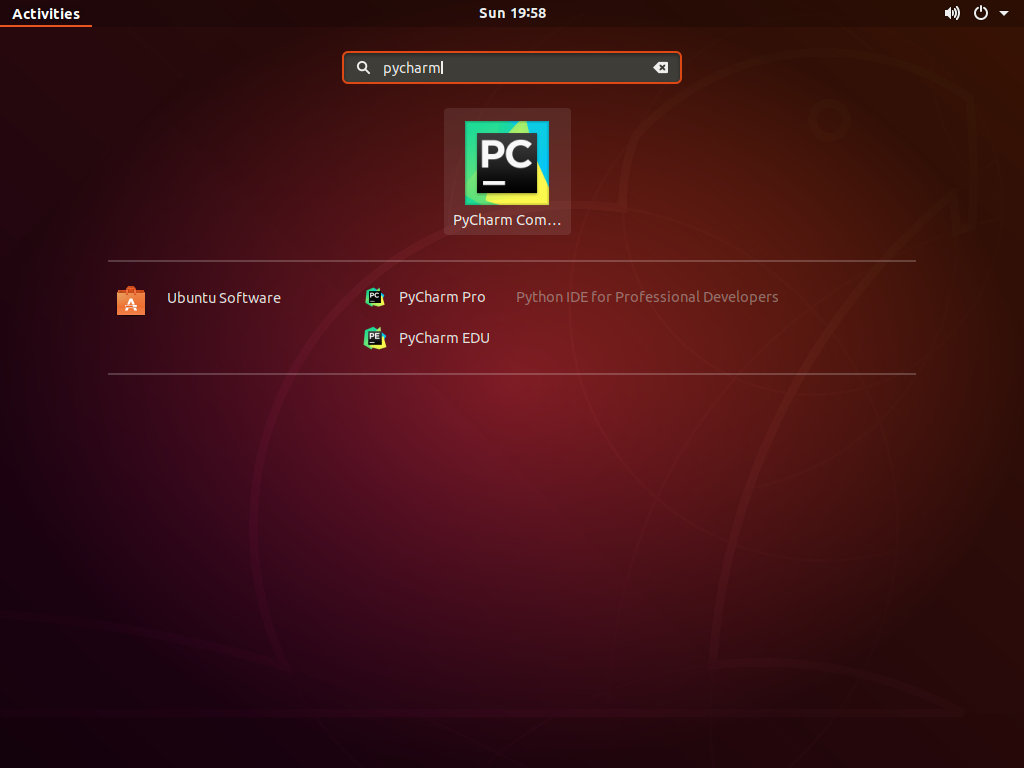Select the 'PyCharm EDU' result text
The image size is (1024, 768).
pyautogui.click(x=444, y=338)
